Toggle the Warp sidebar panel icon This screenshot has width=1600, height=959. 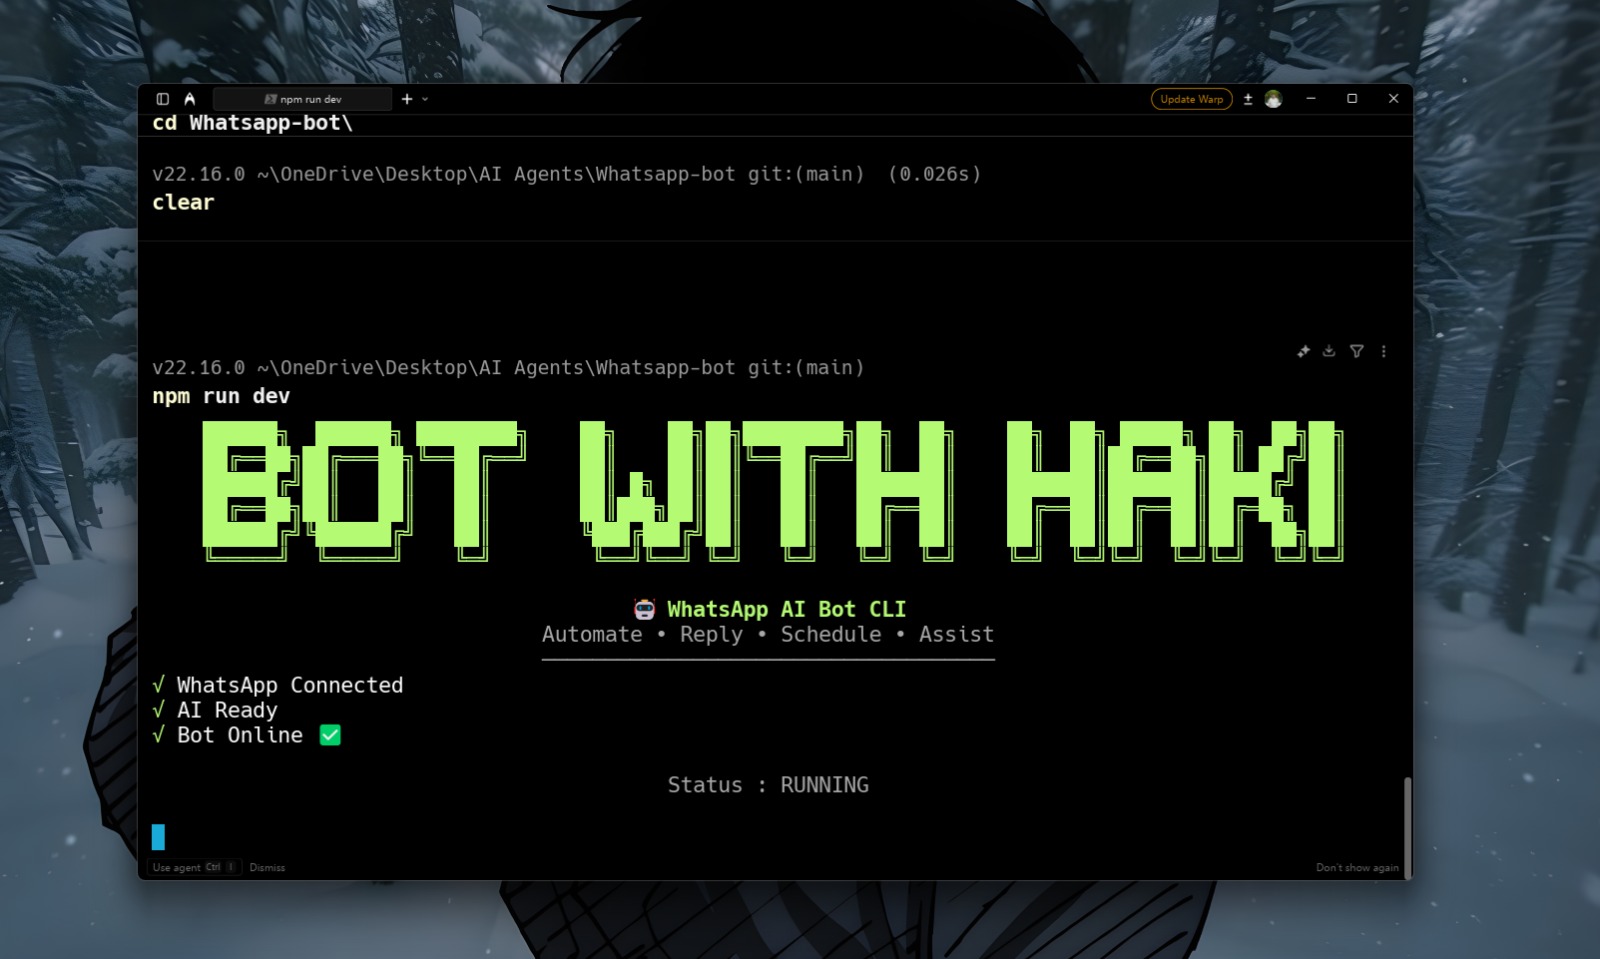click(x=163, y=99)
